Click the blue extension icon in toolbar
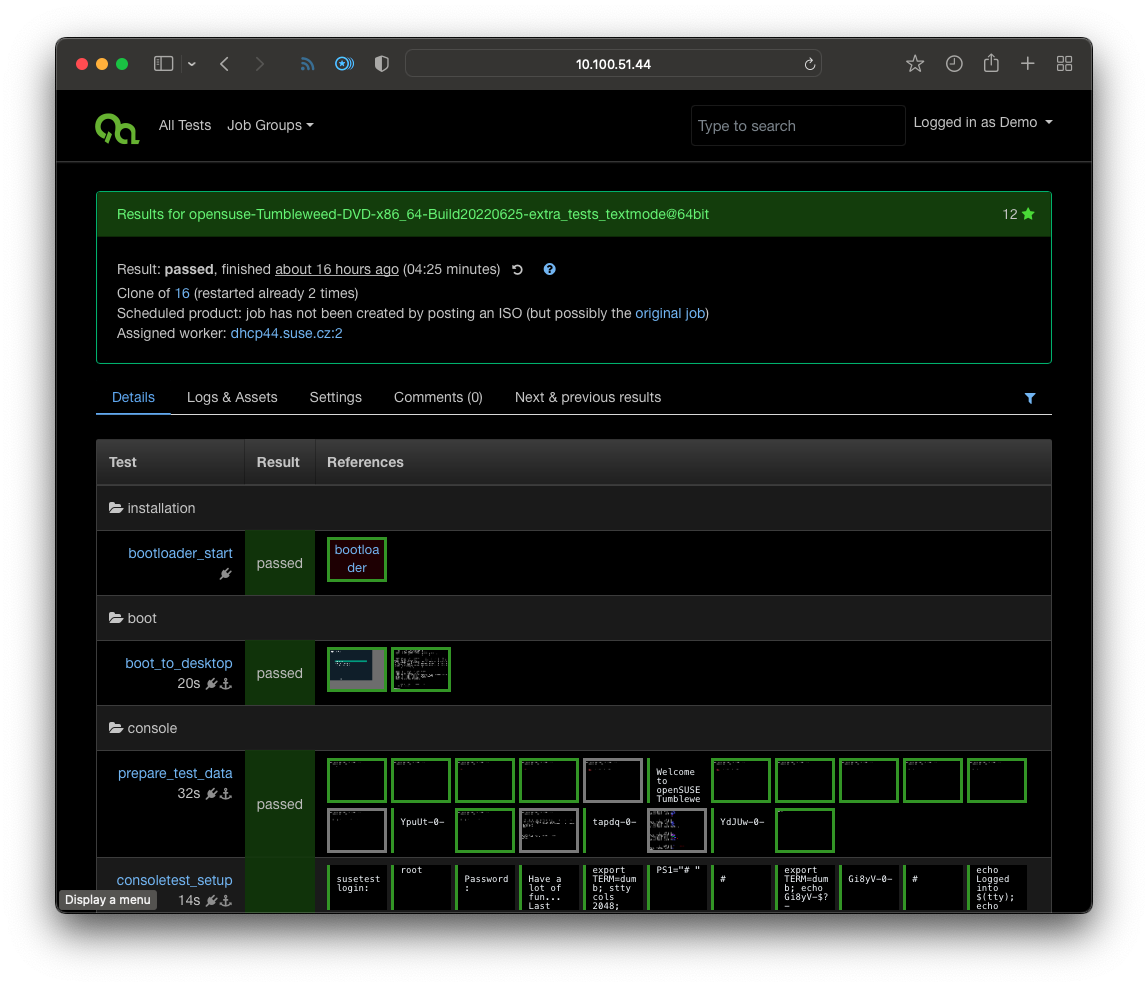Viewport: 1148px width, 987px height. 344,64
